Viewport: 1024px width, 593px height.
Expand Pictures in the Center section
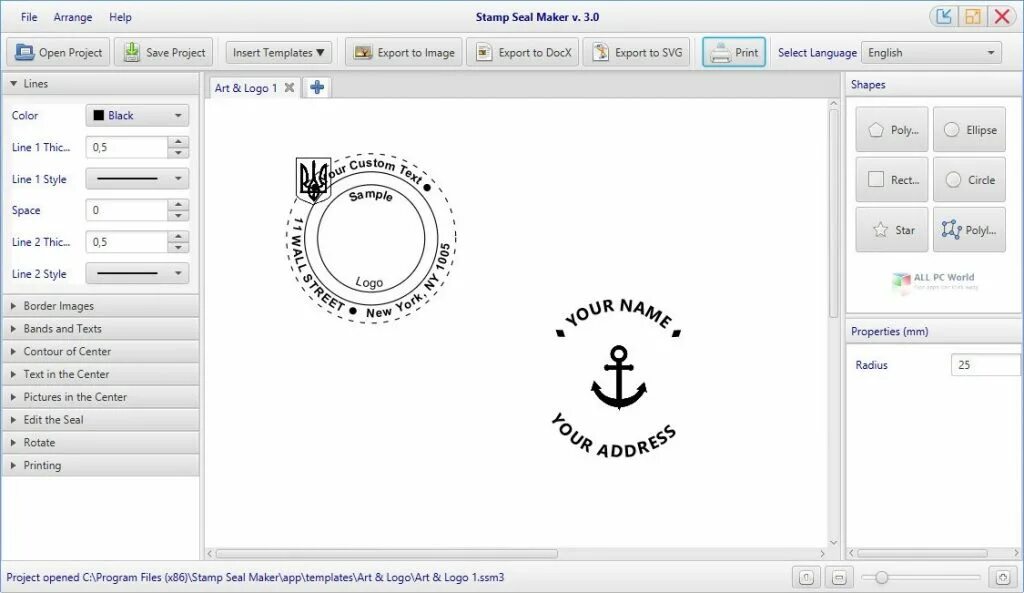point(101,397)
